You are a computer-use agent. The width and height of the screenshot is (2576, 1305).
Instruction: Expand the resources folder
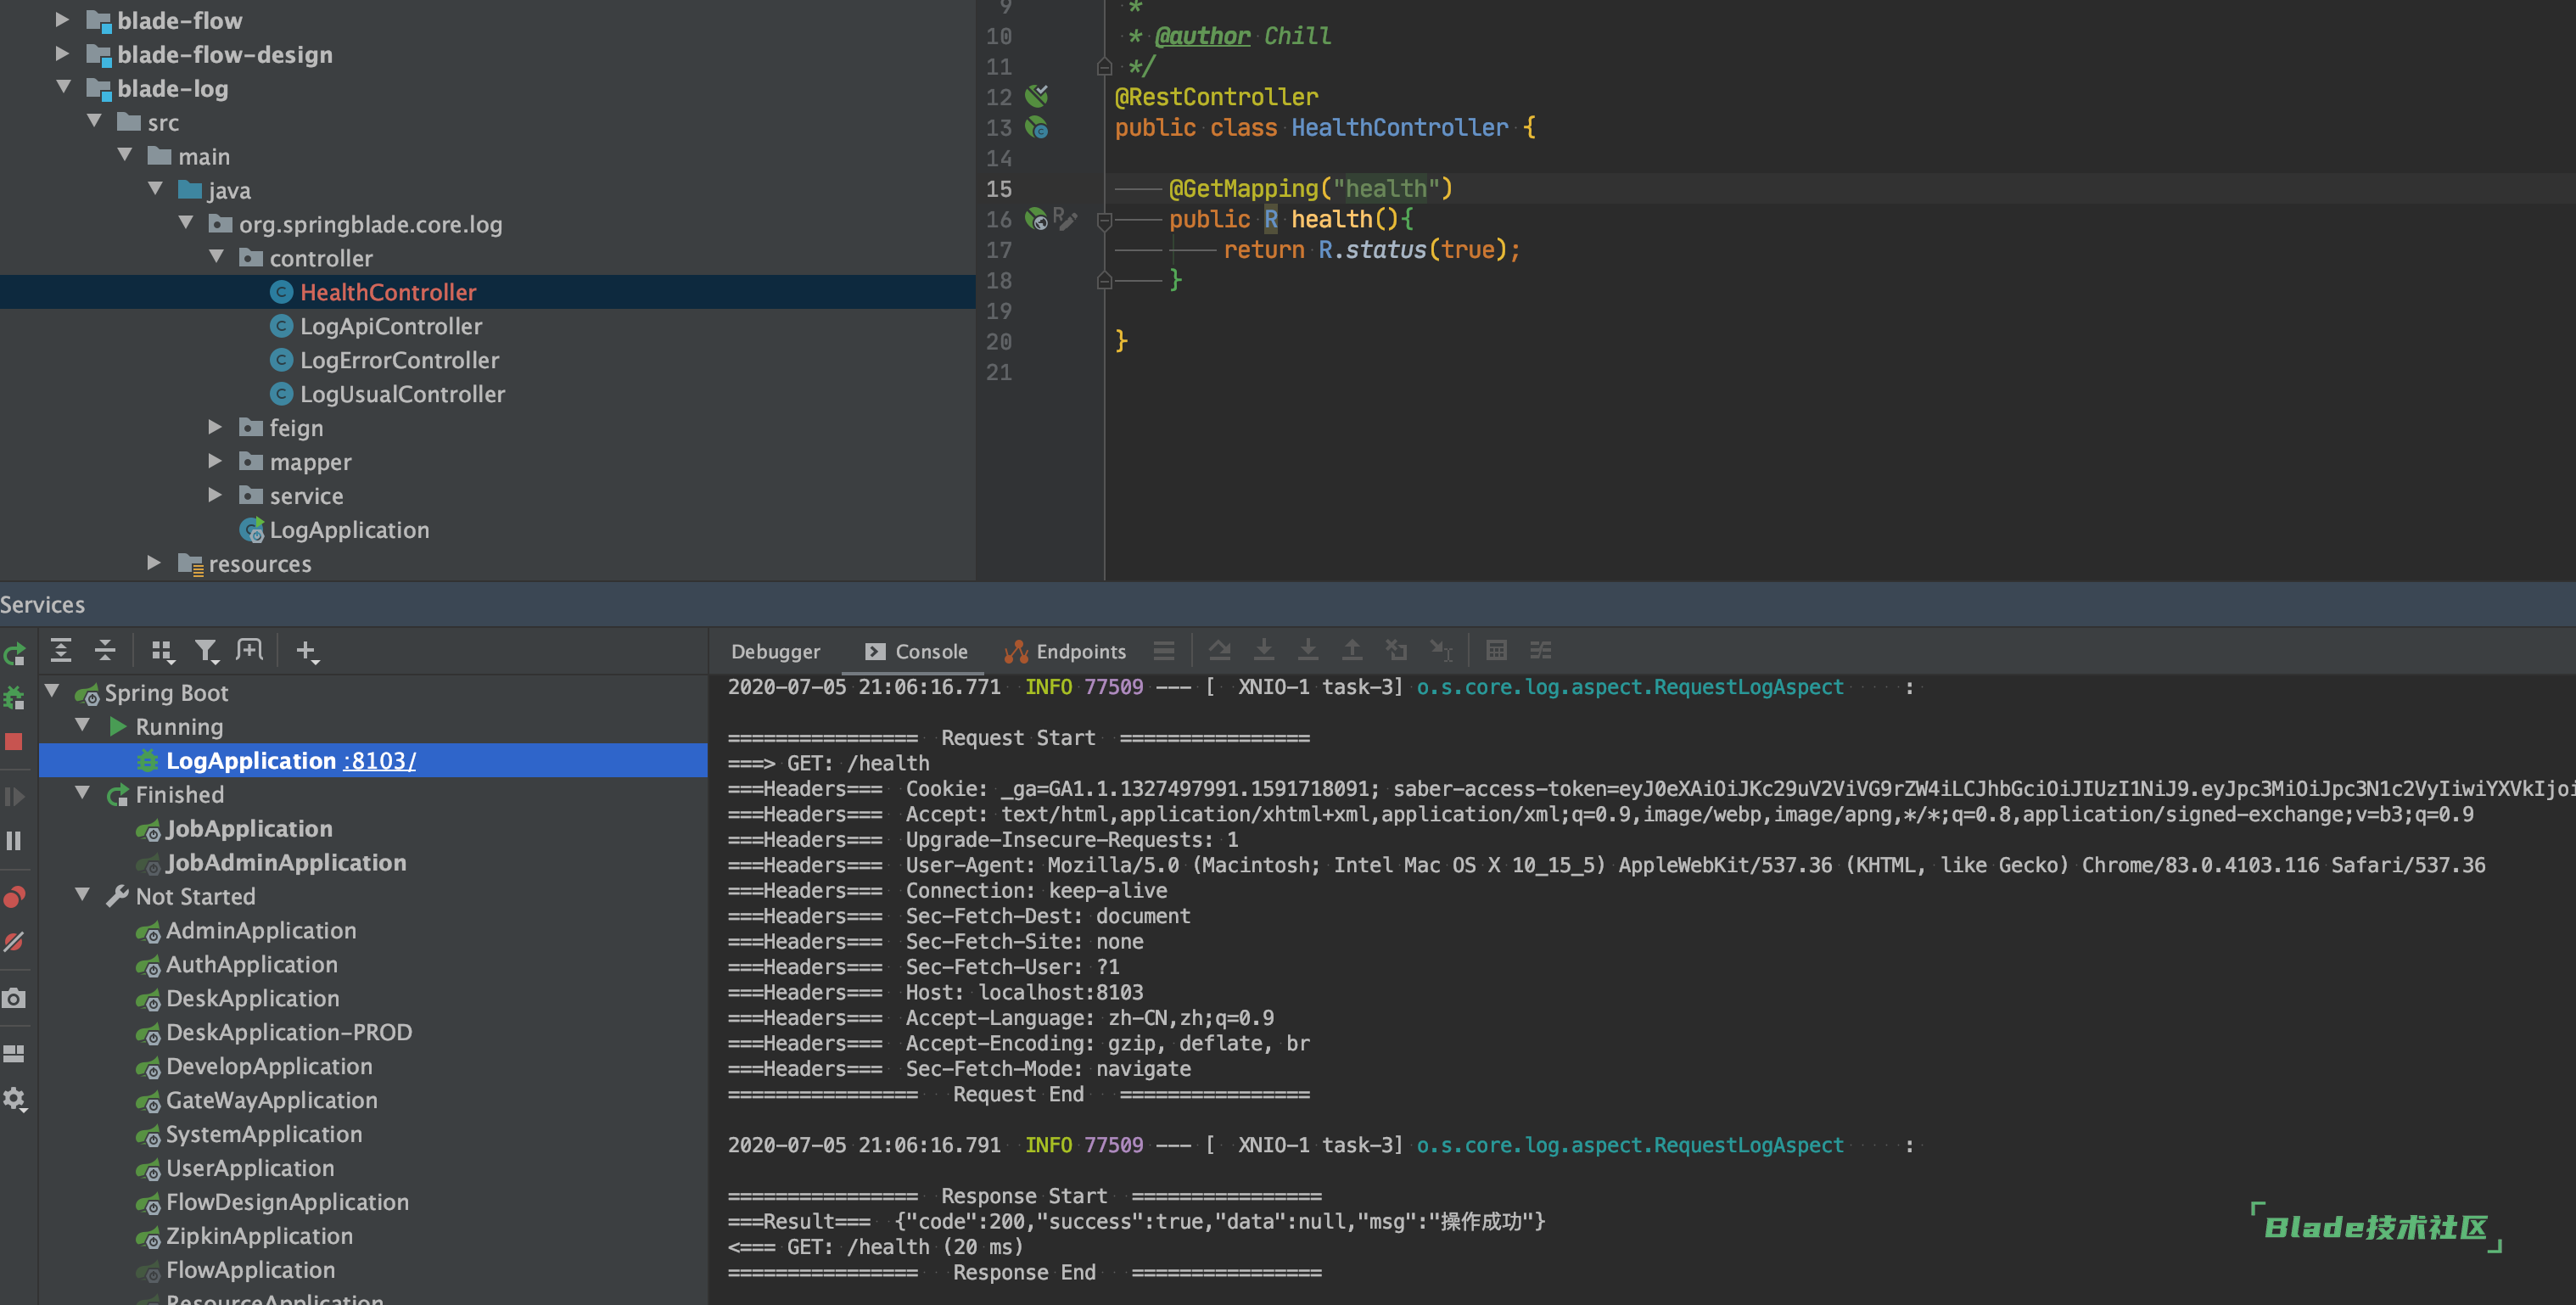click(154, 563)
